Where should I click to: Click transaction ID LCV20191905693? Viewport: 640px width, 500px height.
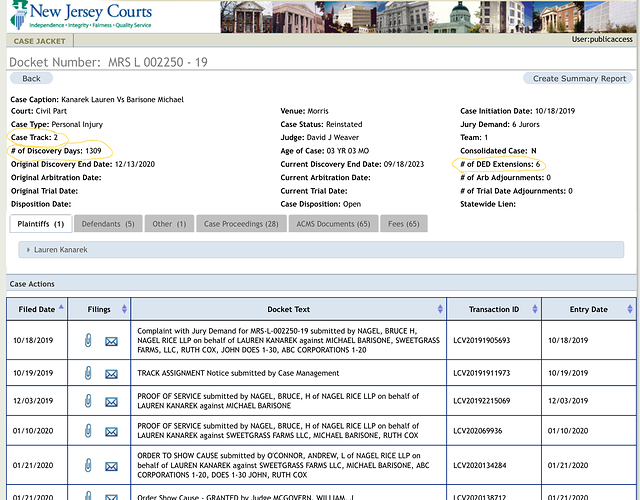point(482,340)
